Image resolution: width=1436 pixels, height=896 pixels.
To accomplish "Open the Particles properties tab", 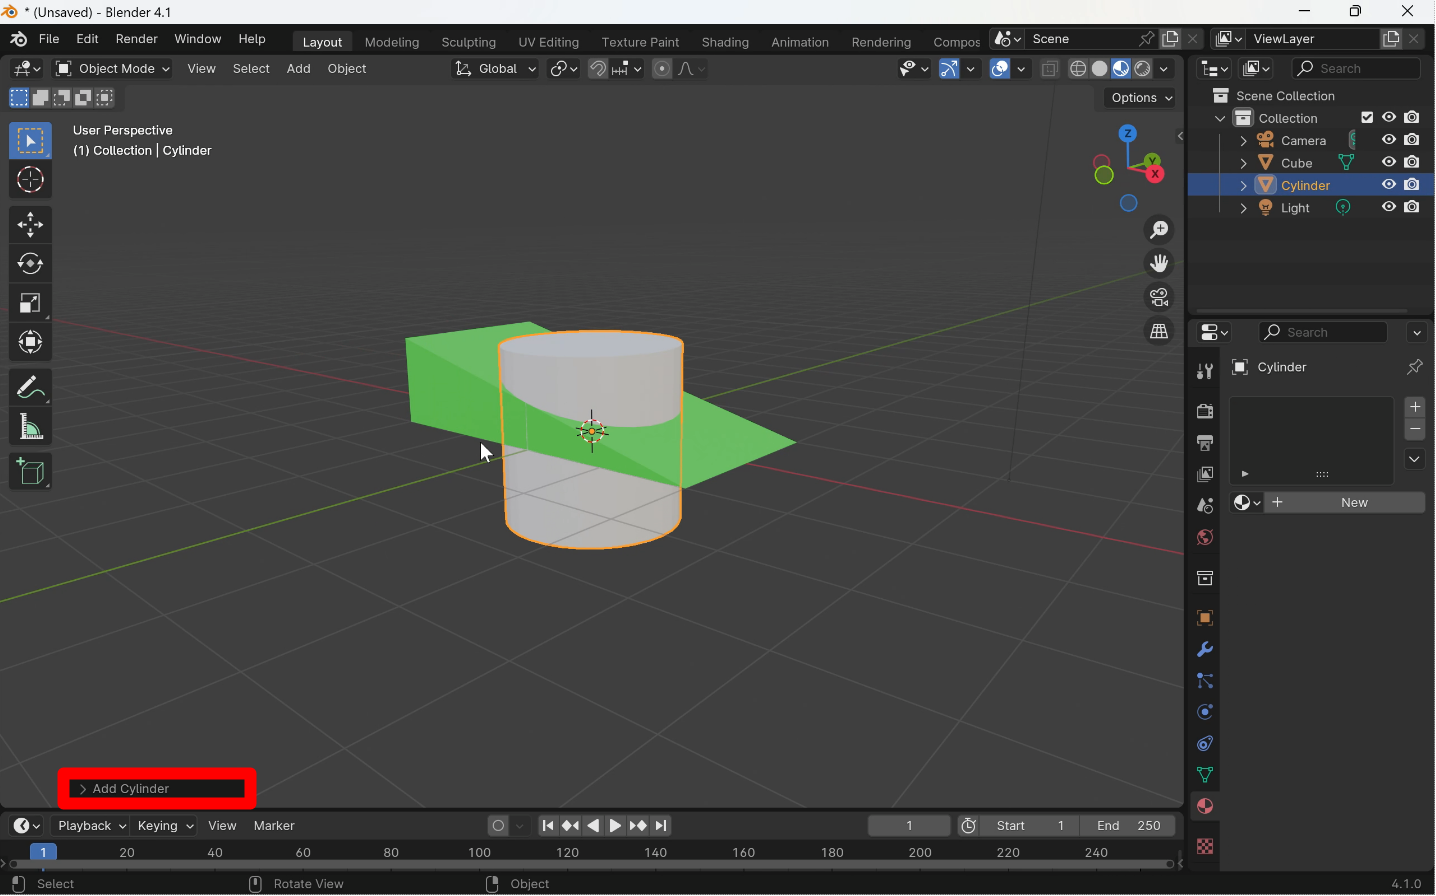I will tap(1205, 681).
